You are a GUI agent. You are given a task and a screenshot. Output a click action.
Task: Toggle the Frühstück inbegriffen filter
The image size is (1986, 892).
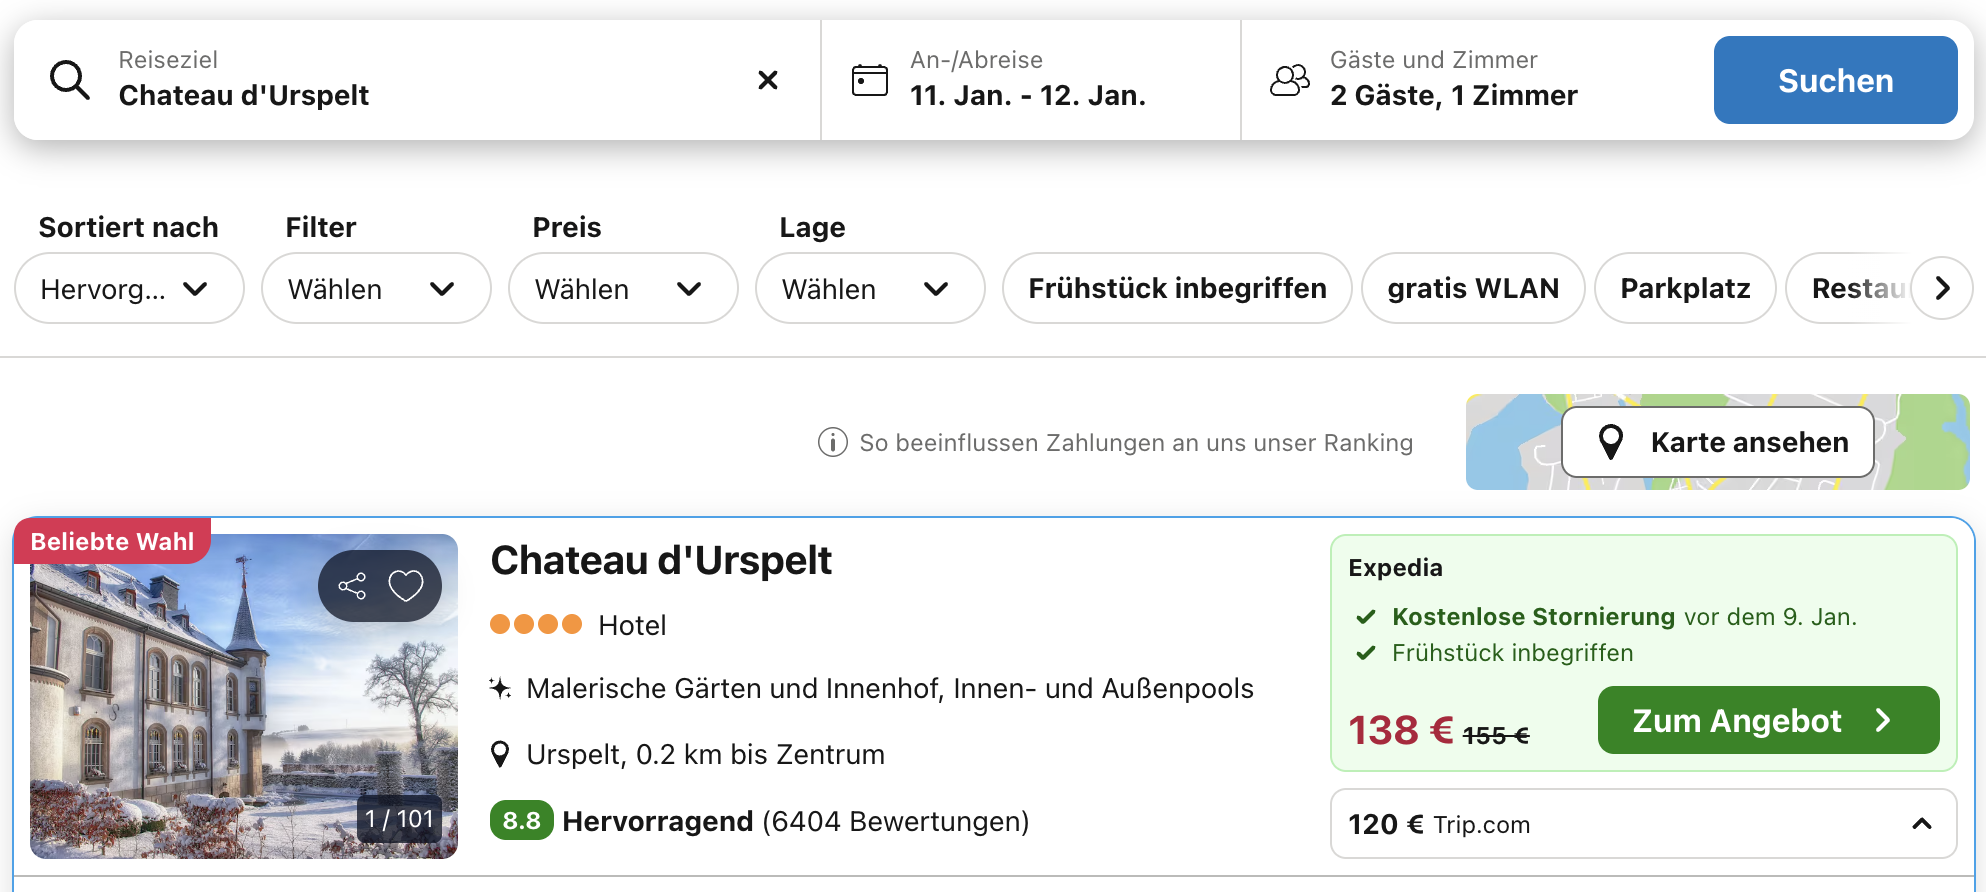click(1176, 289)
